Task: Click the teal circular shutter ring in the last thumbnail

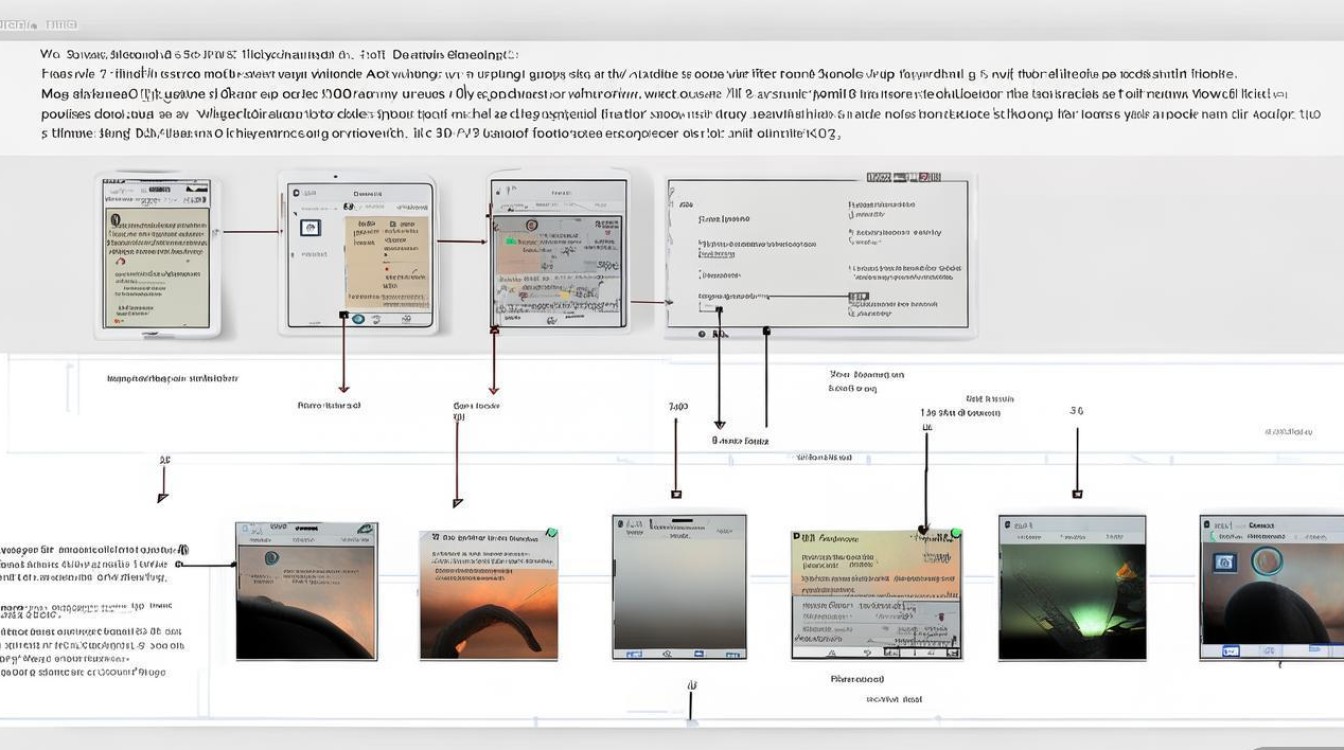Action: coord(1269,561)
